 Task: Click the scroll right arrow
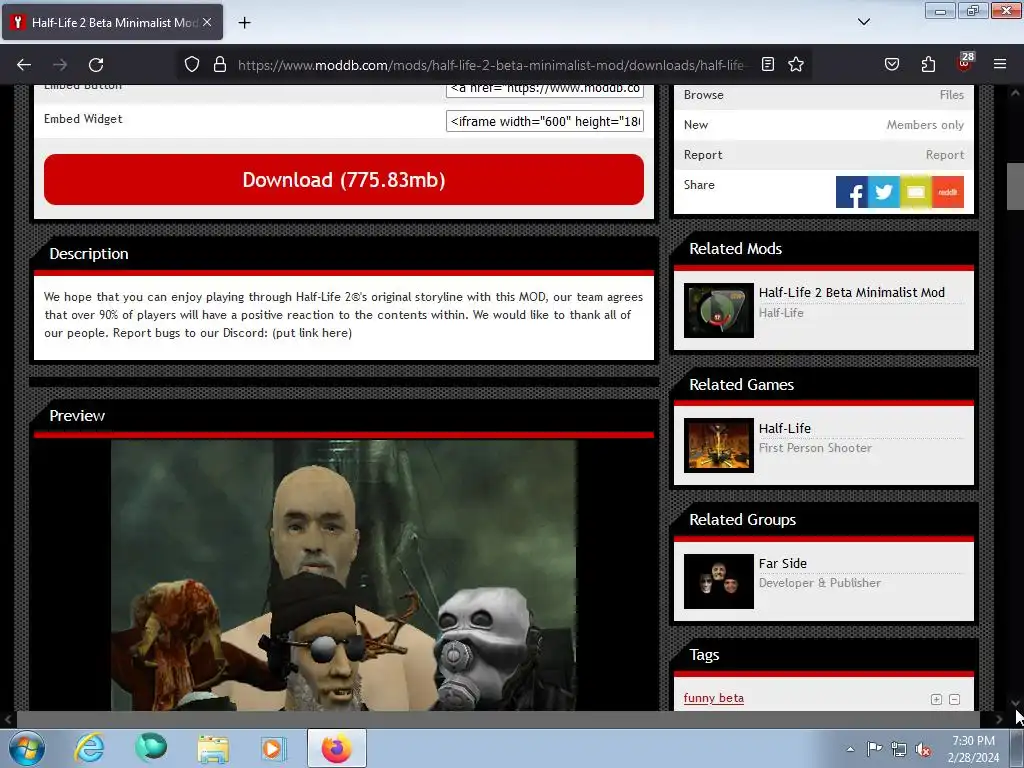[999, 719]
